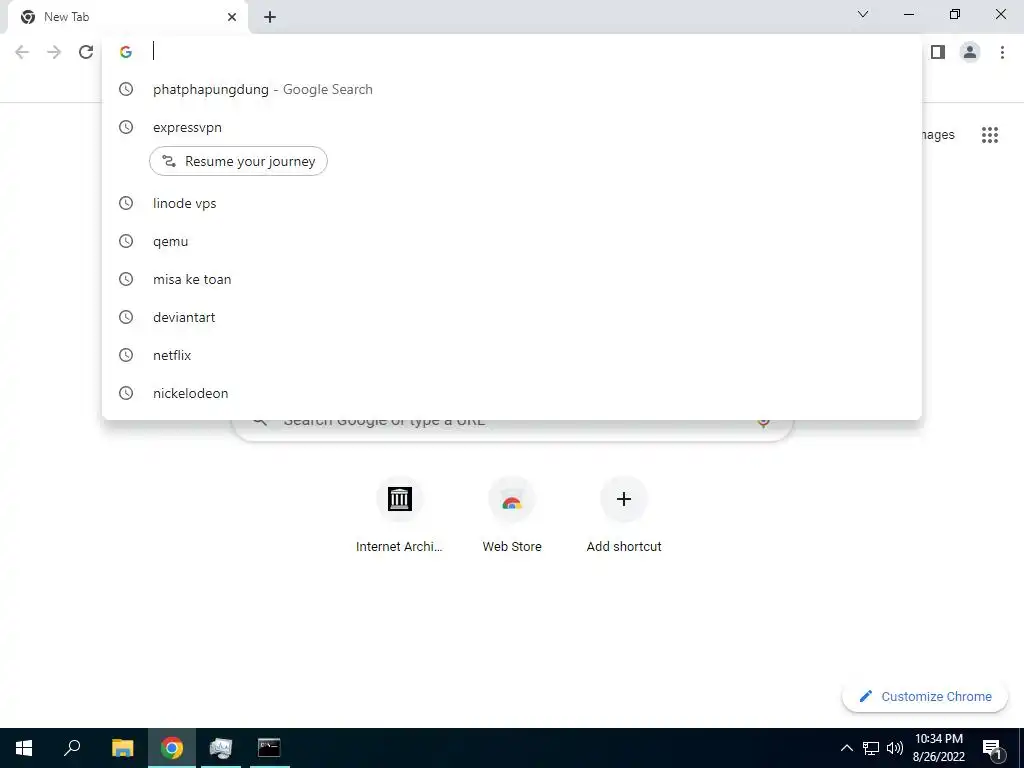Viewport: 1024px width, 768px height.
Task: Select the linode vps suggestion
Action: tap(512, 203)
